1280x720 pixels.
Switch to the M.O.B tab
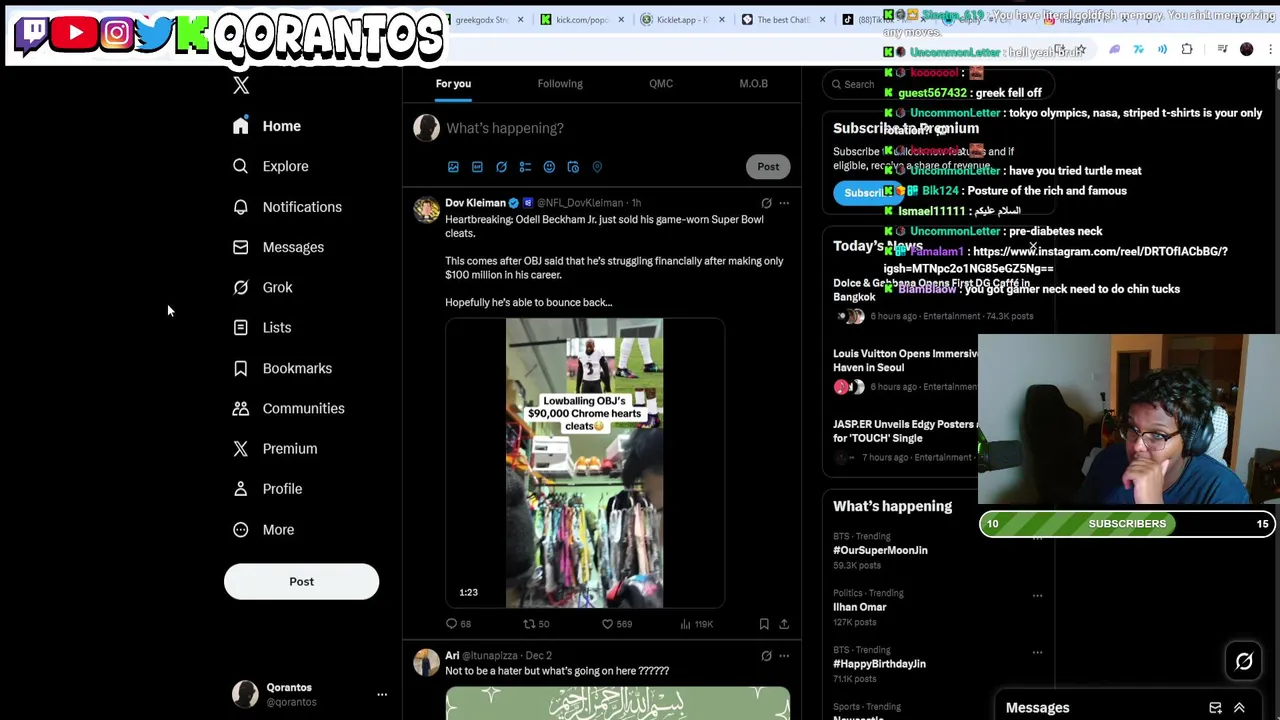tap(754, 84)
